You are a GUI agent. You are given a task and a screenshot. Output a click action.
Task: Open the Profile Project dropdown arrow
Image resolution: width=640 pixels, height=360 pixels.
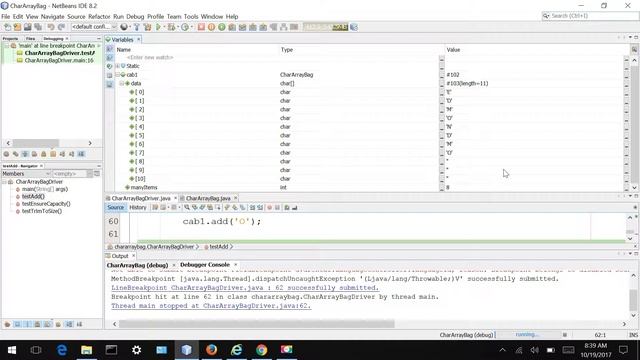coord(191,27)
